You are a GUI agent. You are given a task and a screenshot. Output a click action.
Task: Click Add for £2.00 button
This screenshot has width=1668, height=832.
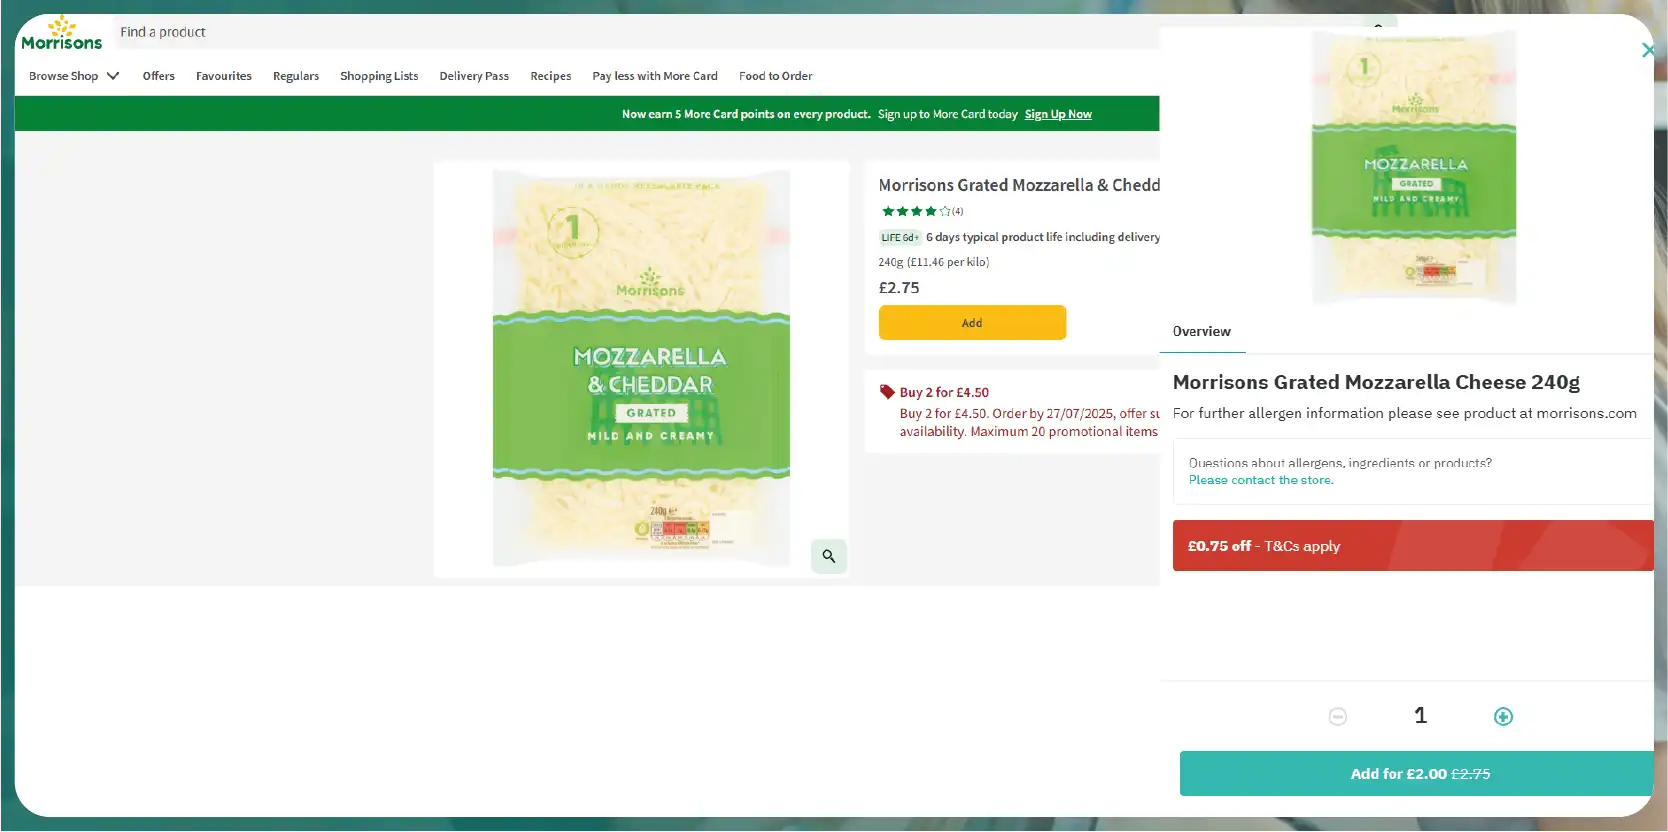[x=1417, y=774]
